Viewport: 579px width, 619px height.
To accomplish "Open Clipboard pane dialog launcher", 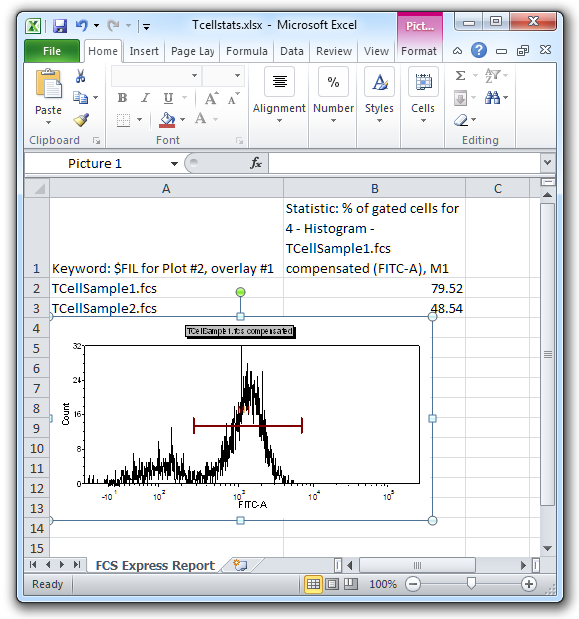I will [x=96, y=140].
